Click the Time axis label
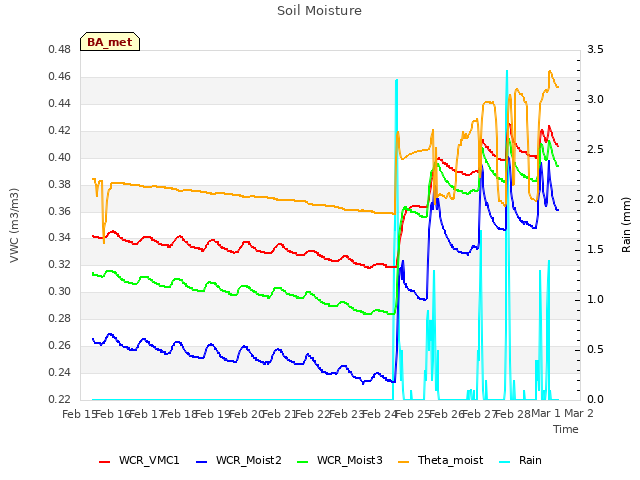Image resolution: width=640 pixels, height=480 pixels. [566, 429]
